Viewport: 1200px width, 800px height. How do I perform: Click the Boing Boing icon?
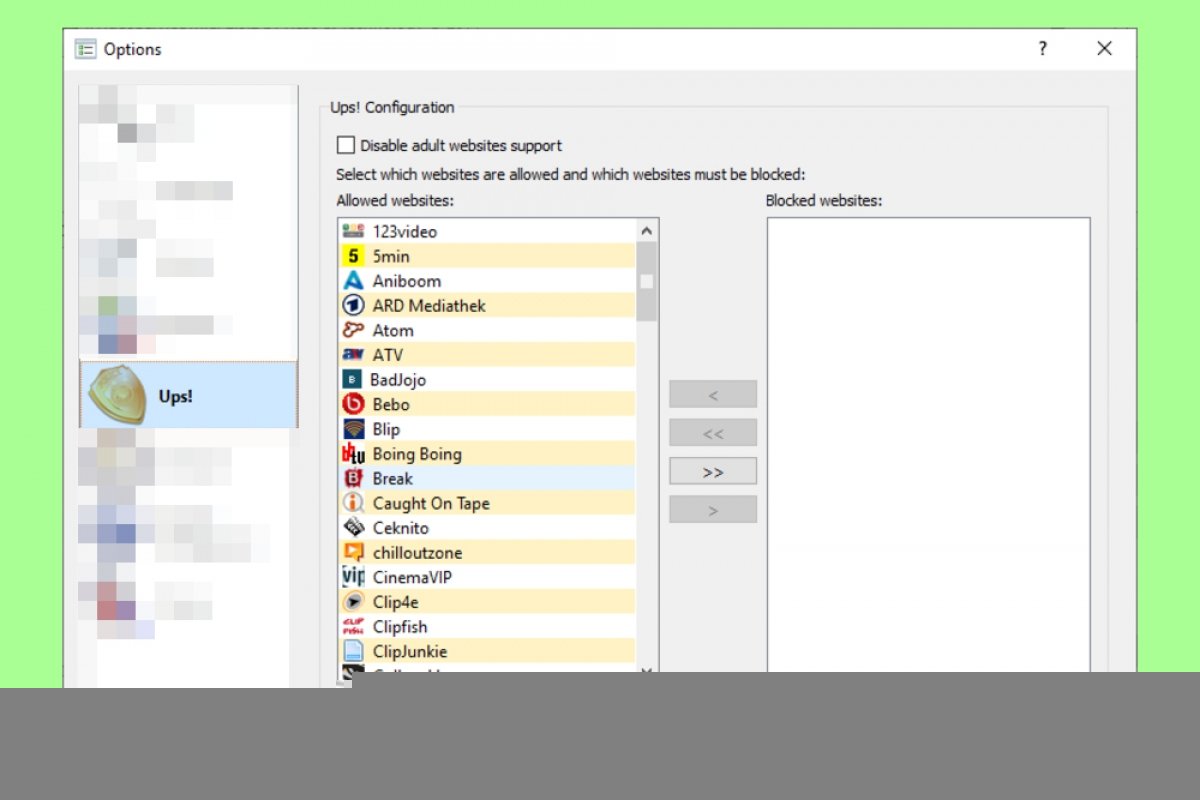(x=353, y=454)
